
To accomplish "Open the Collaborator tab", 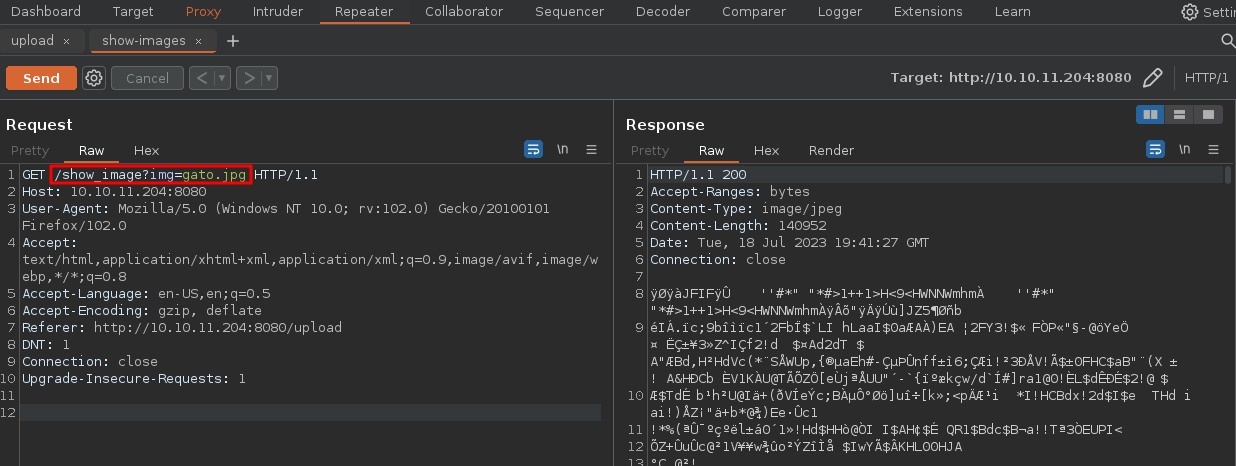I will (464, 12).
